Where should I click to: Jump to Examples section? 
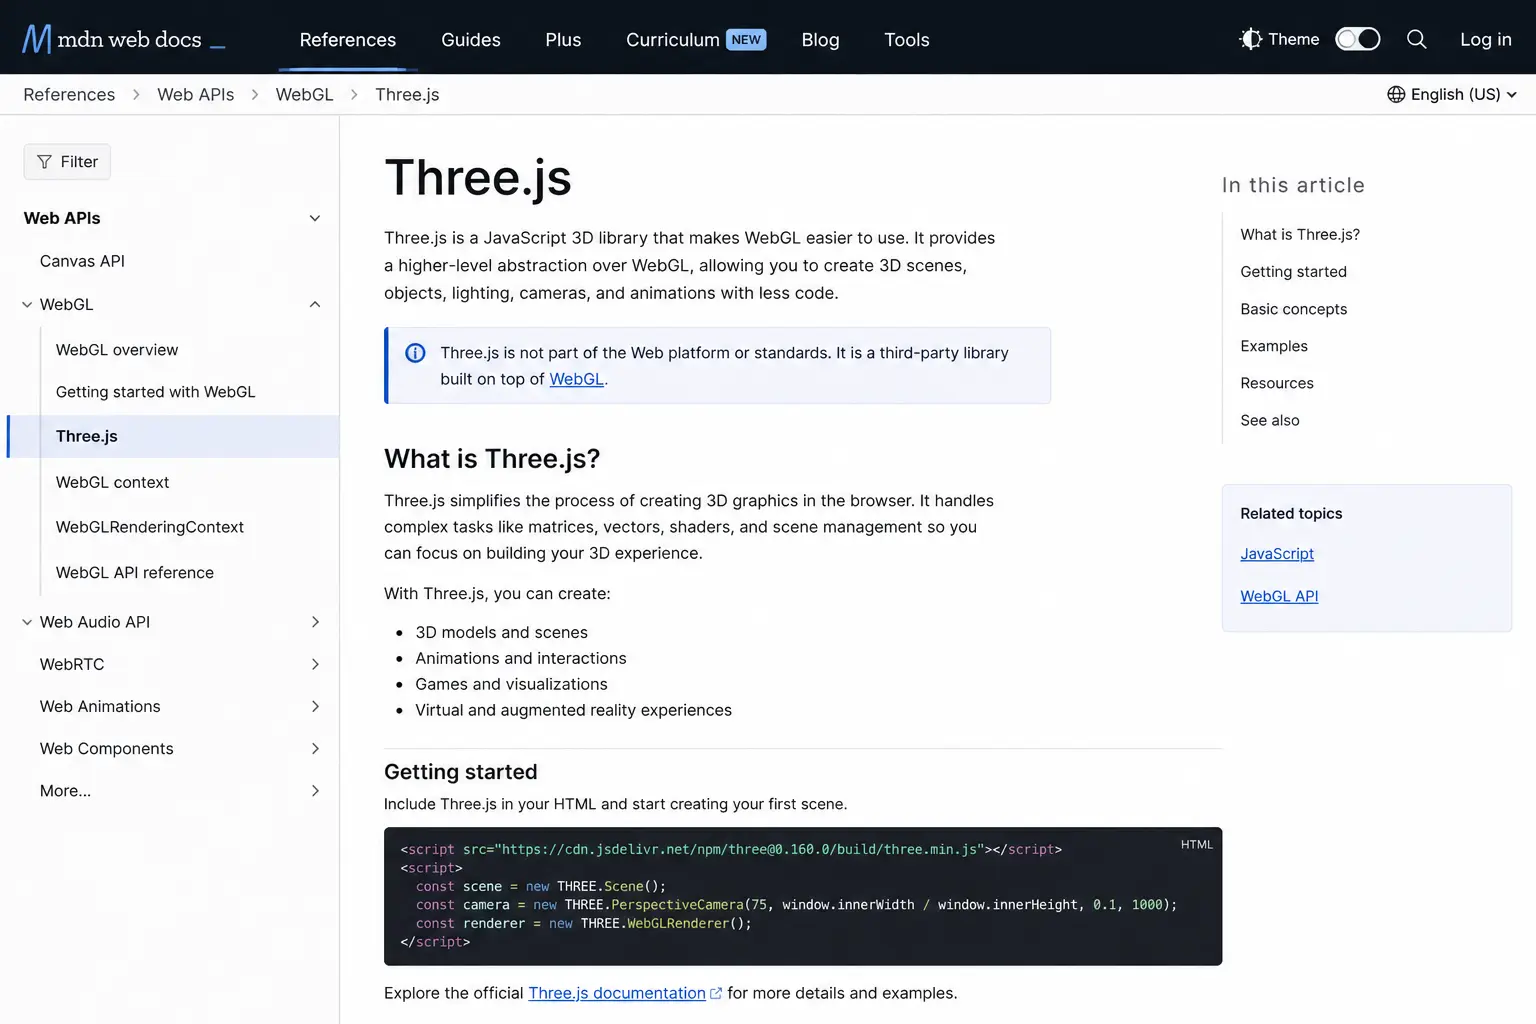point(1273,346)
